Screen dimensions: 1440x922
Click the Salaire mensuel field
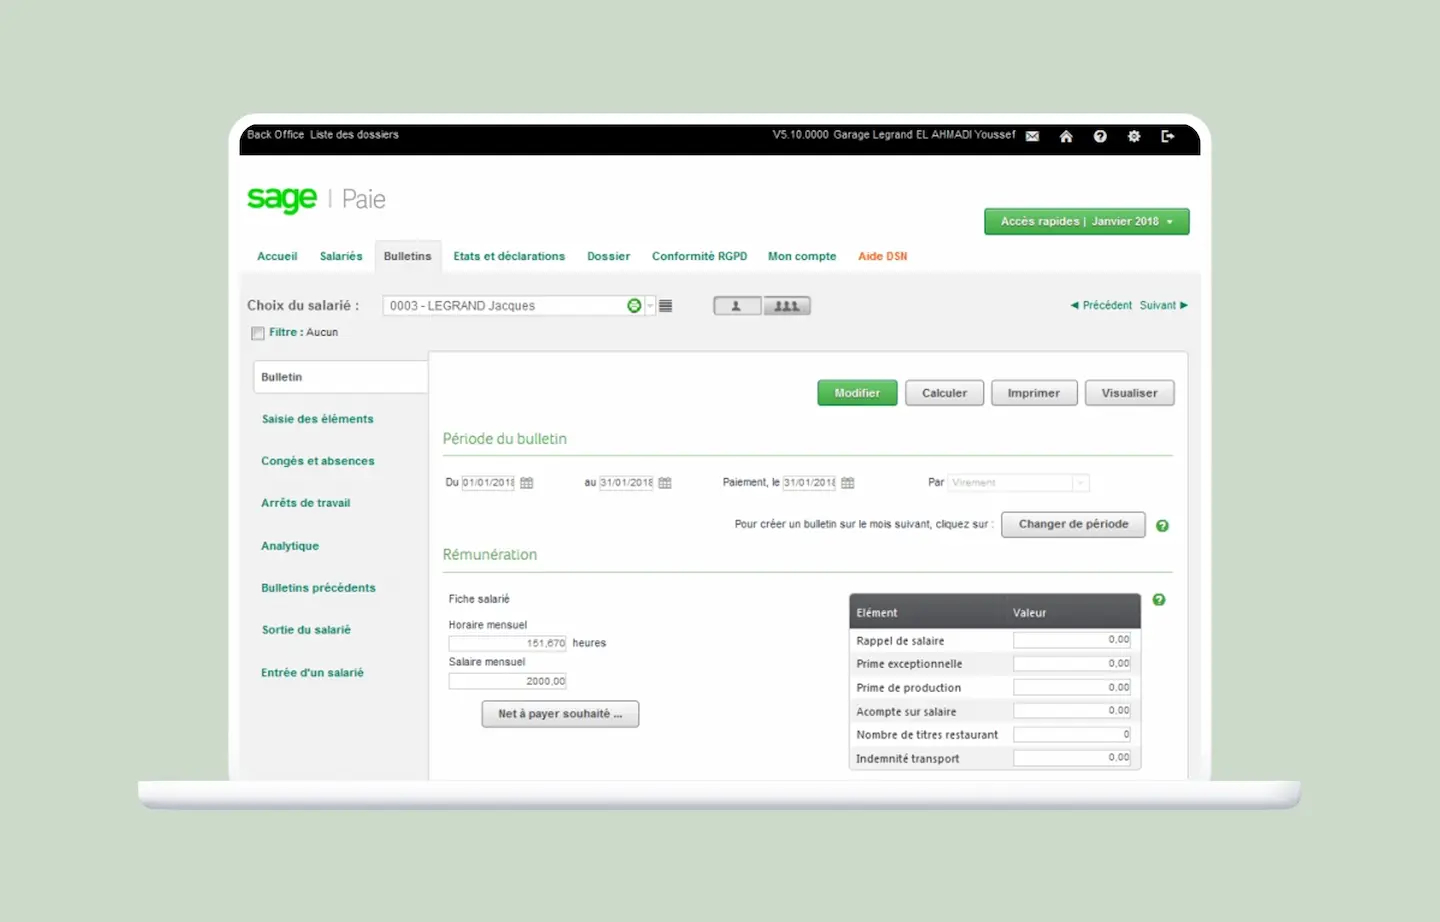point(508,682)
